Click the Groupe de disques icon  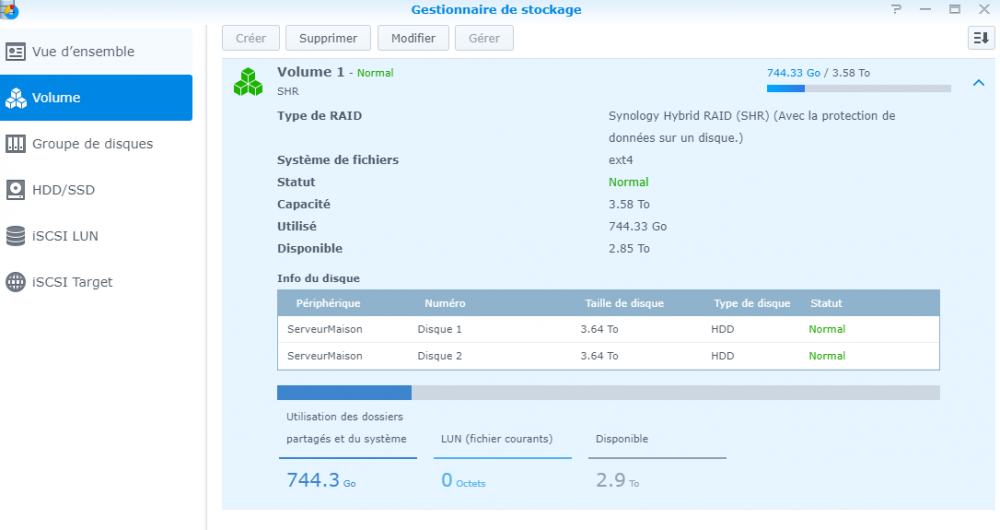(x=15, y=144)
